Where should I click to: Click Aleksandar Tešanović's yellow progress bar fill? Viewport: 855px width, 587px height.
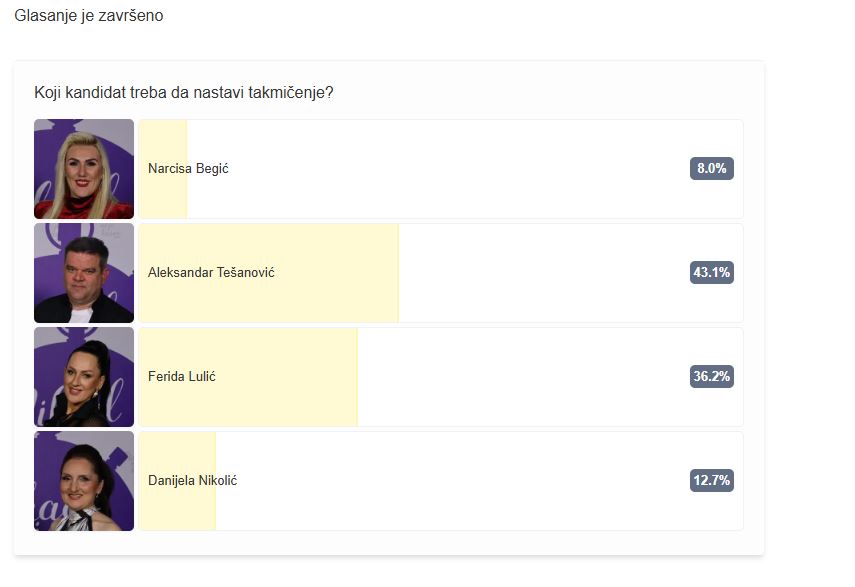tap(269, 300)
